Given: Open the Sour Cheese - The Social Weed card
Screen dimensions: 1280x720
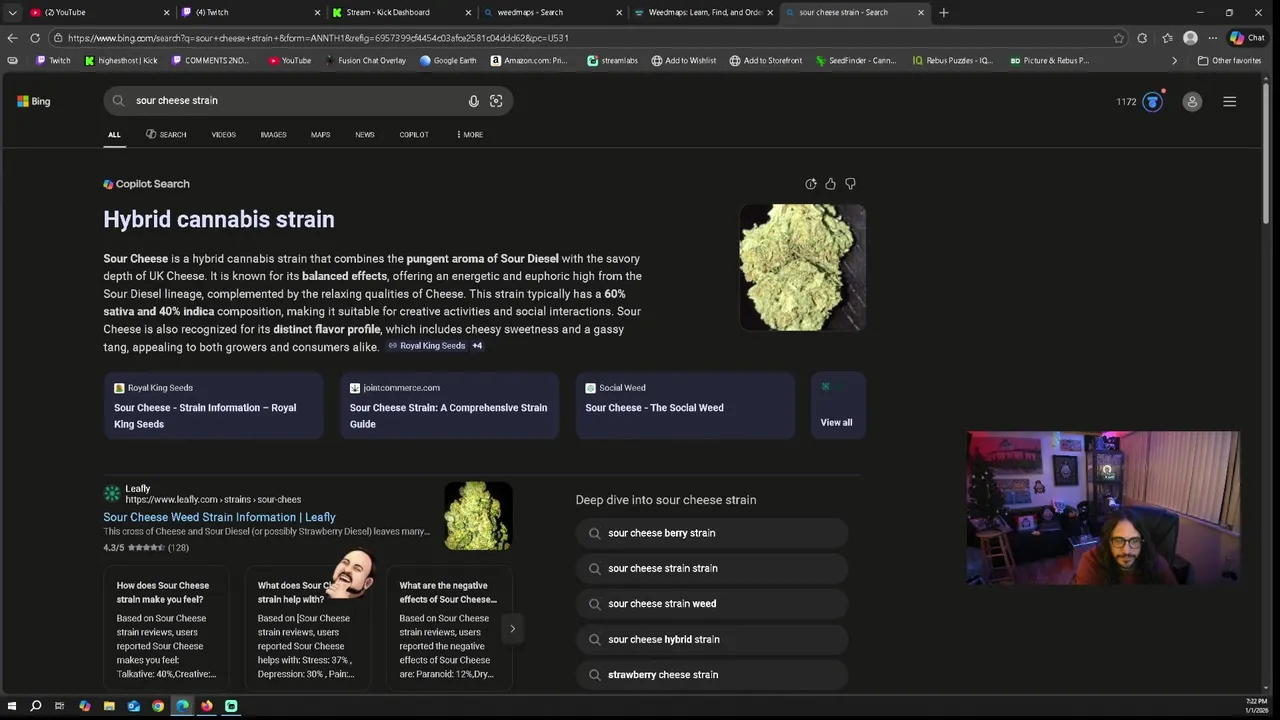Looking at the screenshot, I should click(685, 406).
